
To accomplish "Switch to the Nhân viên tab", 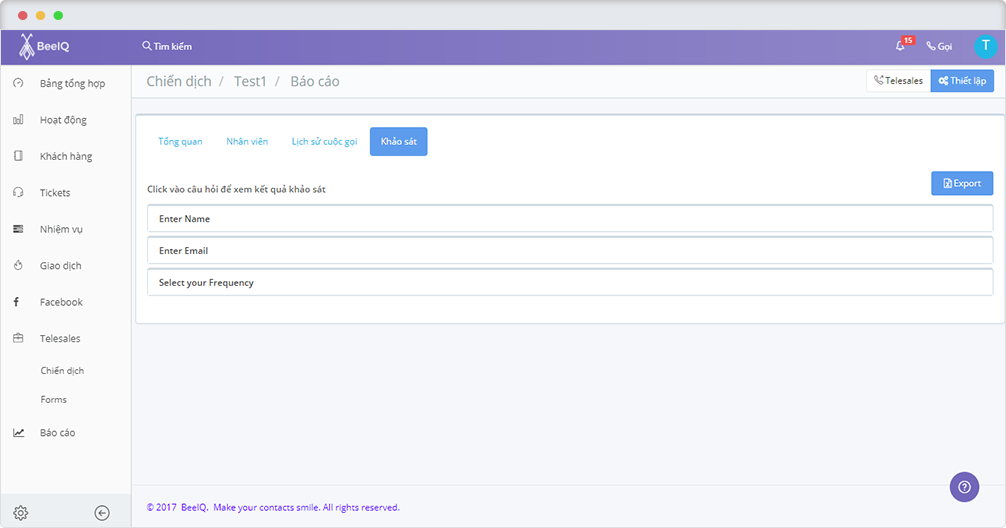I will 247,142.
